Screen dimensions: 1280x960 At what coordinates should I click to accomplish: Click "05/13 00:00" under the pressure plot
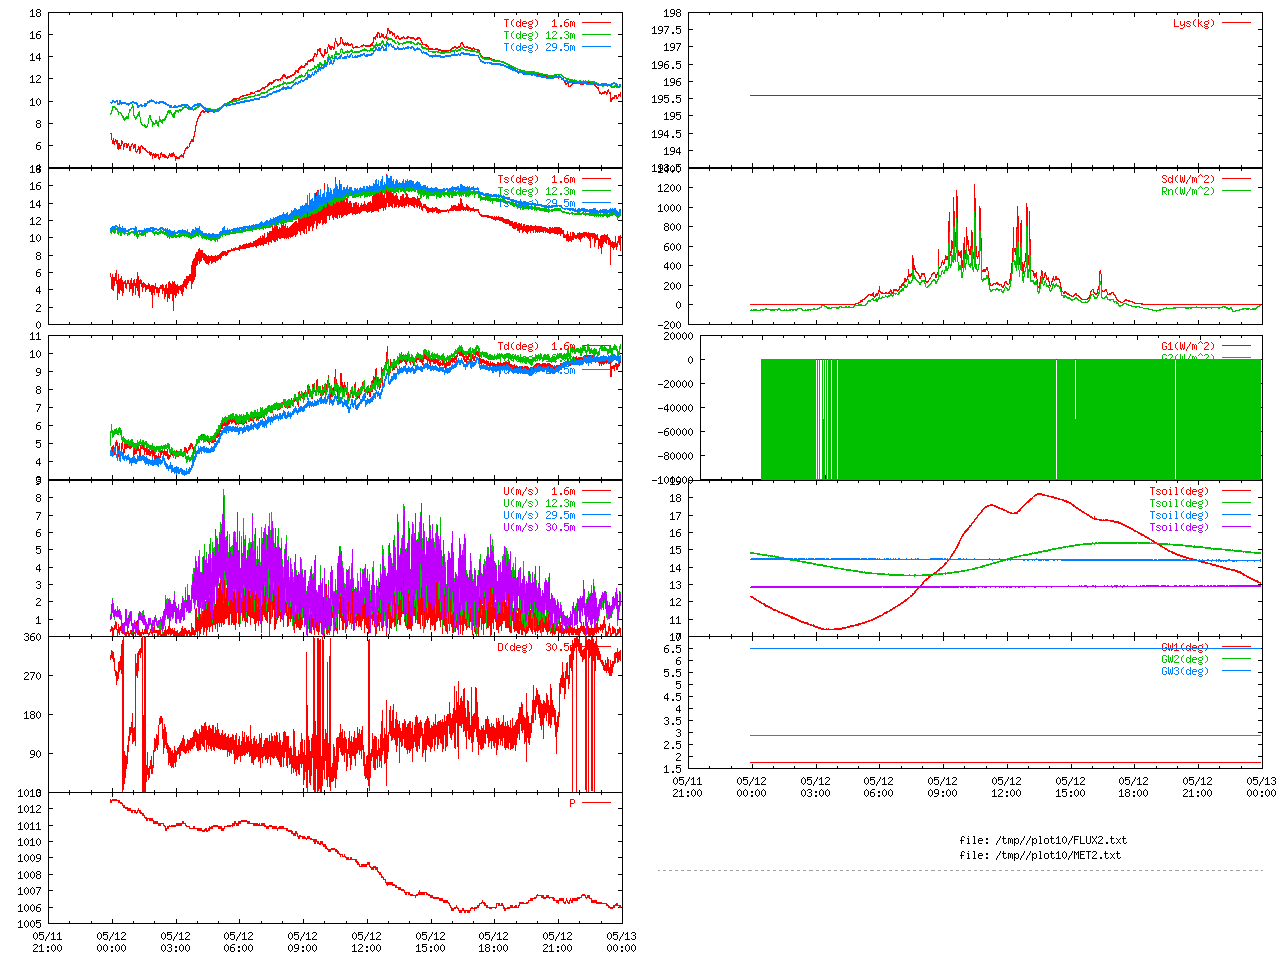click(622, 942)
